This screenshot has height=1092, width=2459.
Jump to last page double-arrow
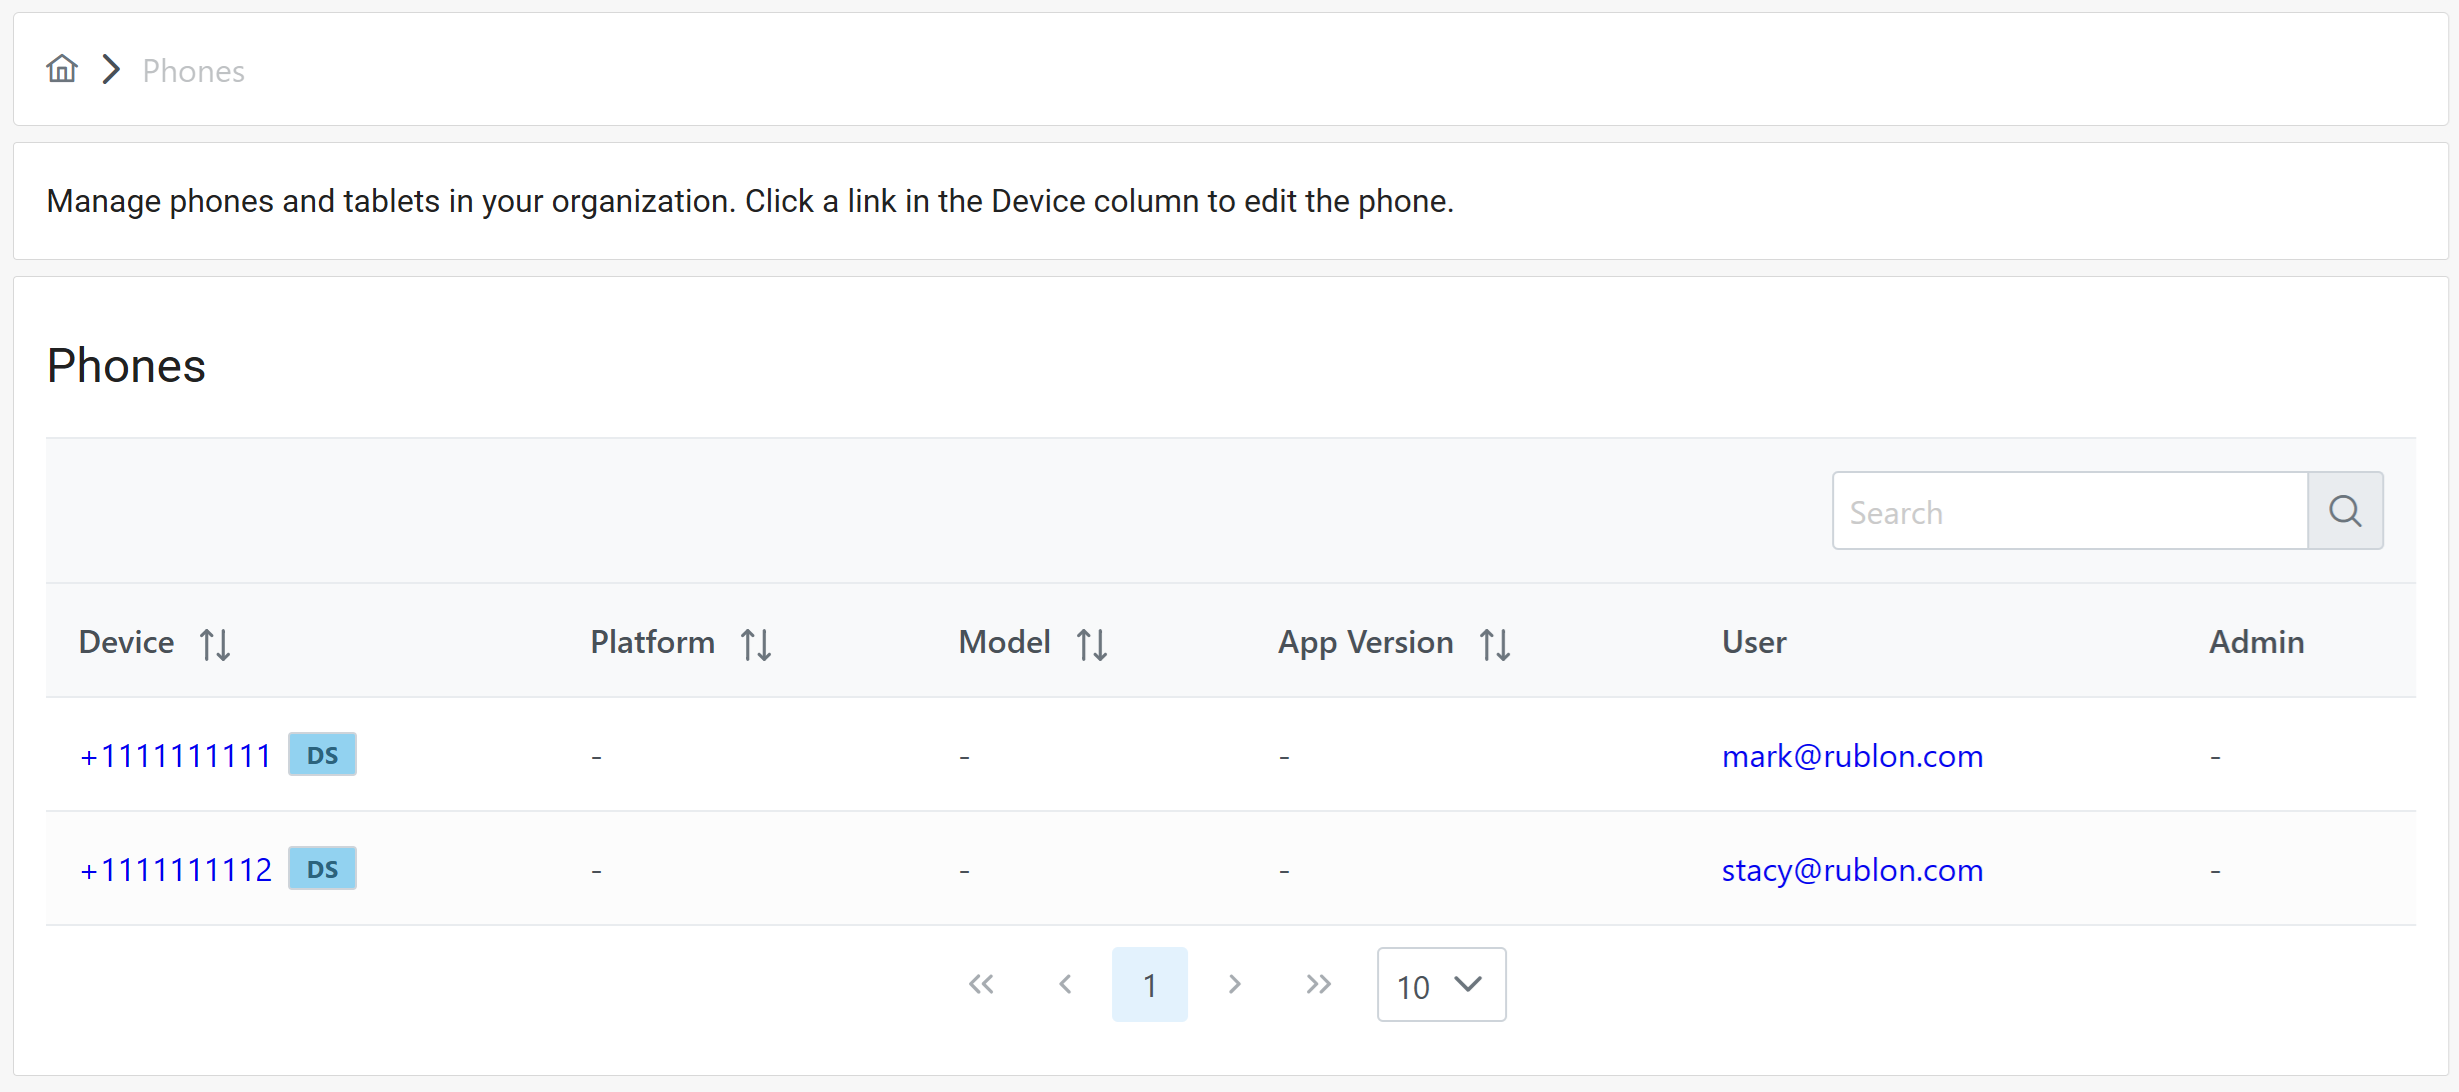(x=1318, y=985)
